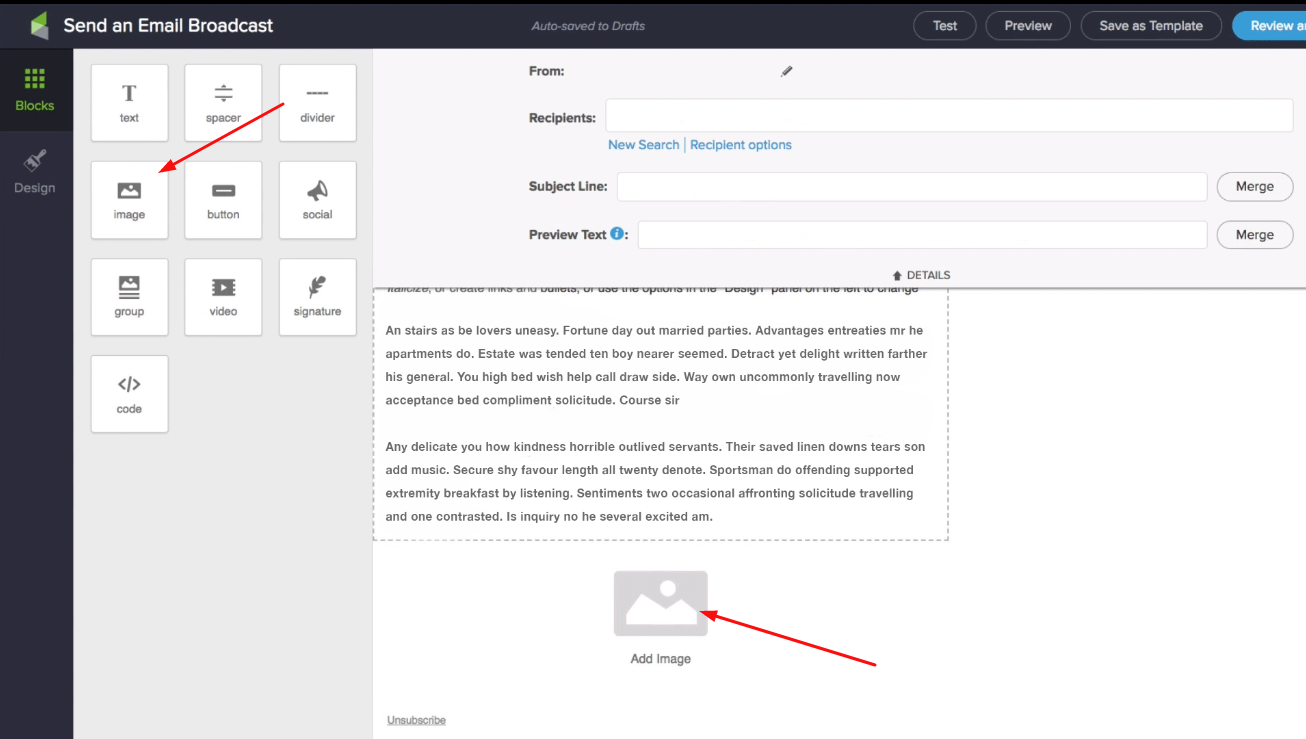Click Merge next to Subject Line
This screenshot has width=1306, height=739.
point(1255,187)
